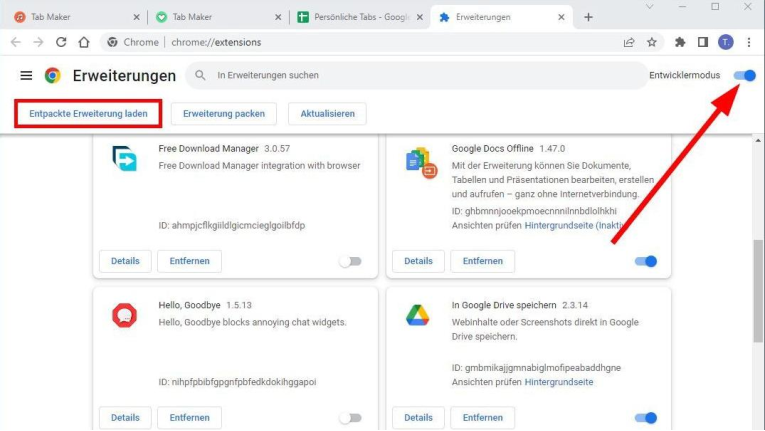
Task: Click the Hello, Goodbye extension icon
Action: [124, 315]
